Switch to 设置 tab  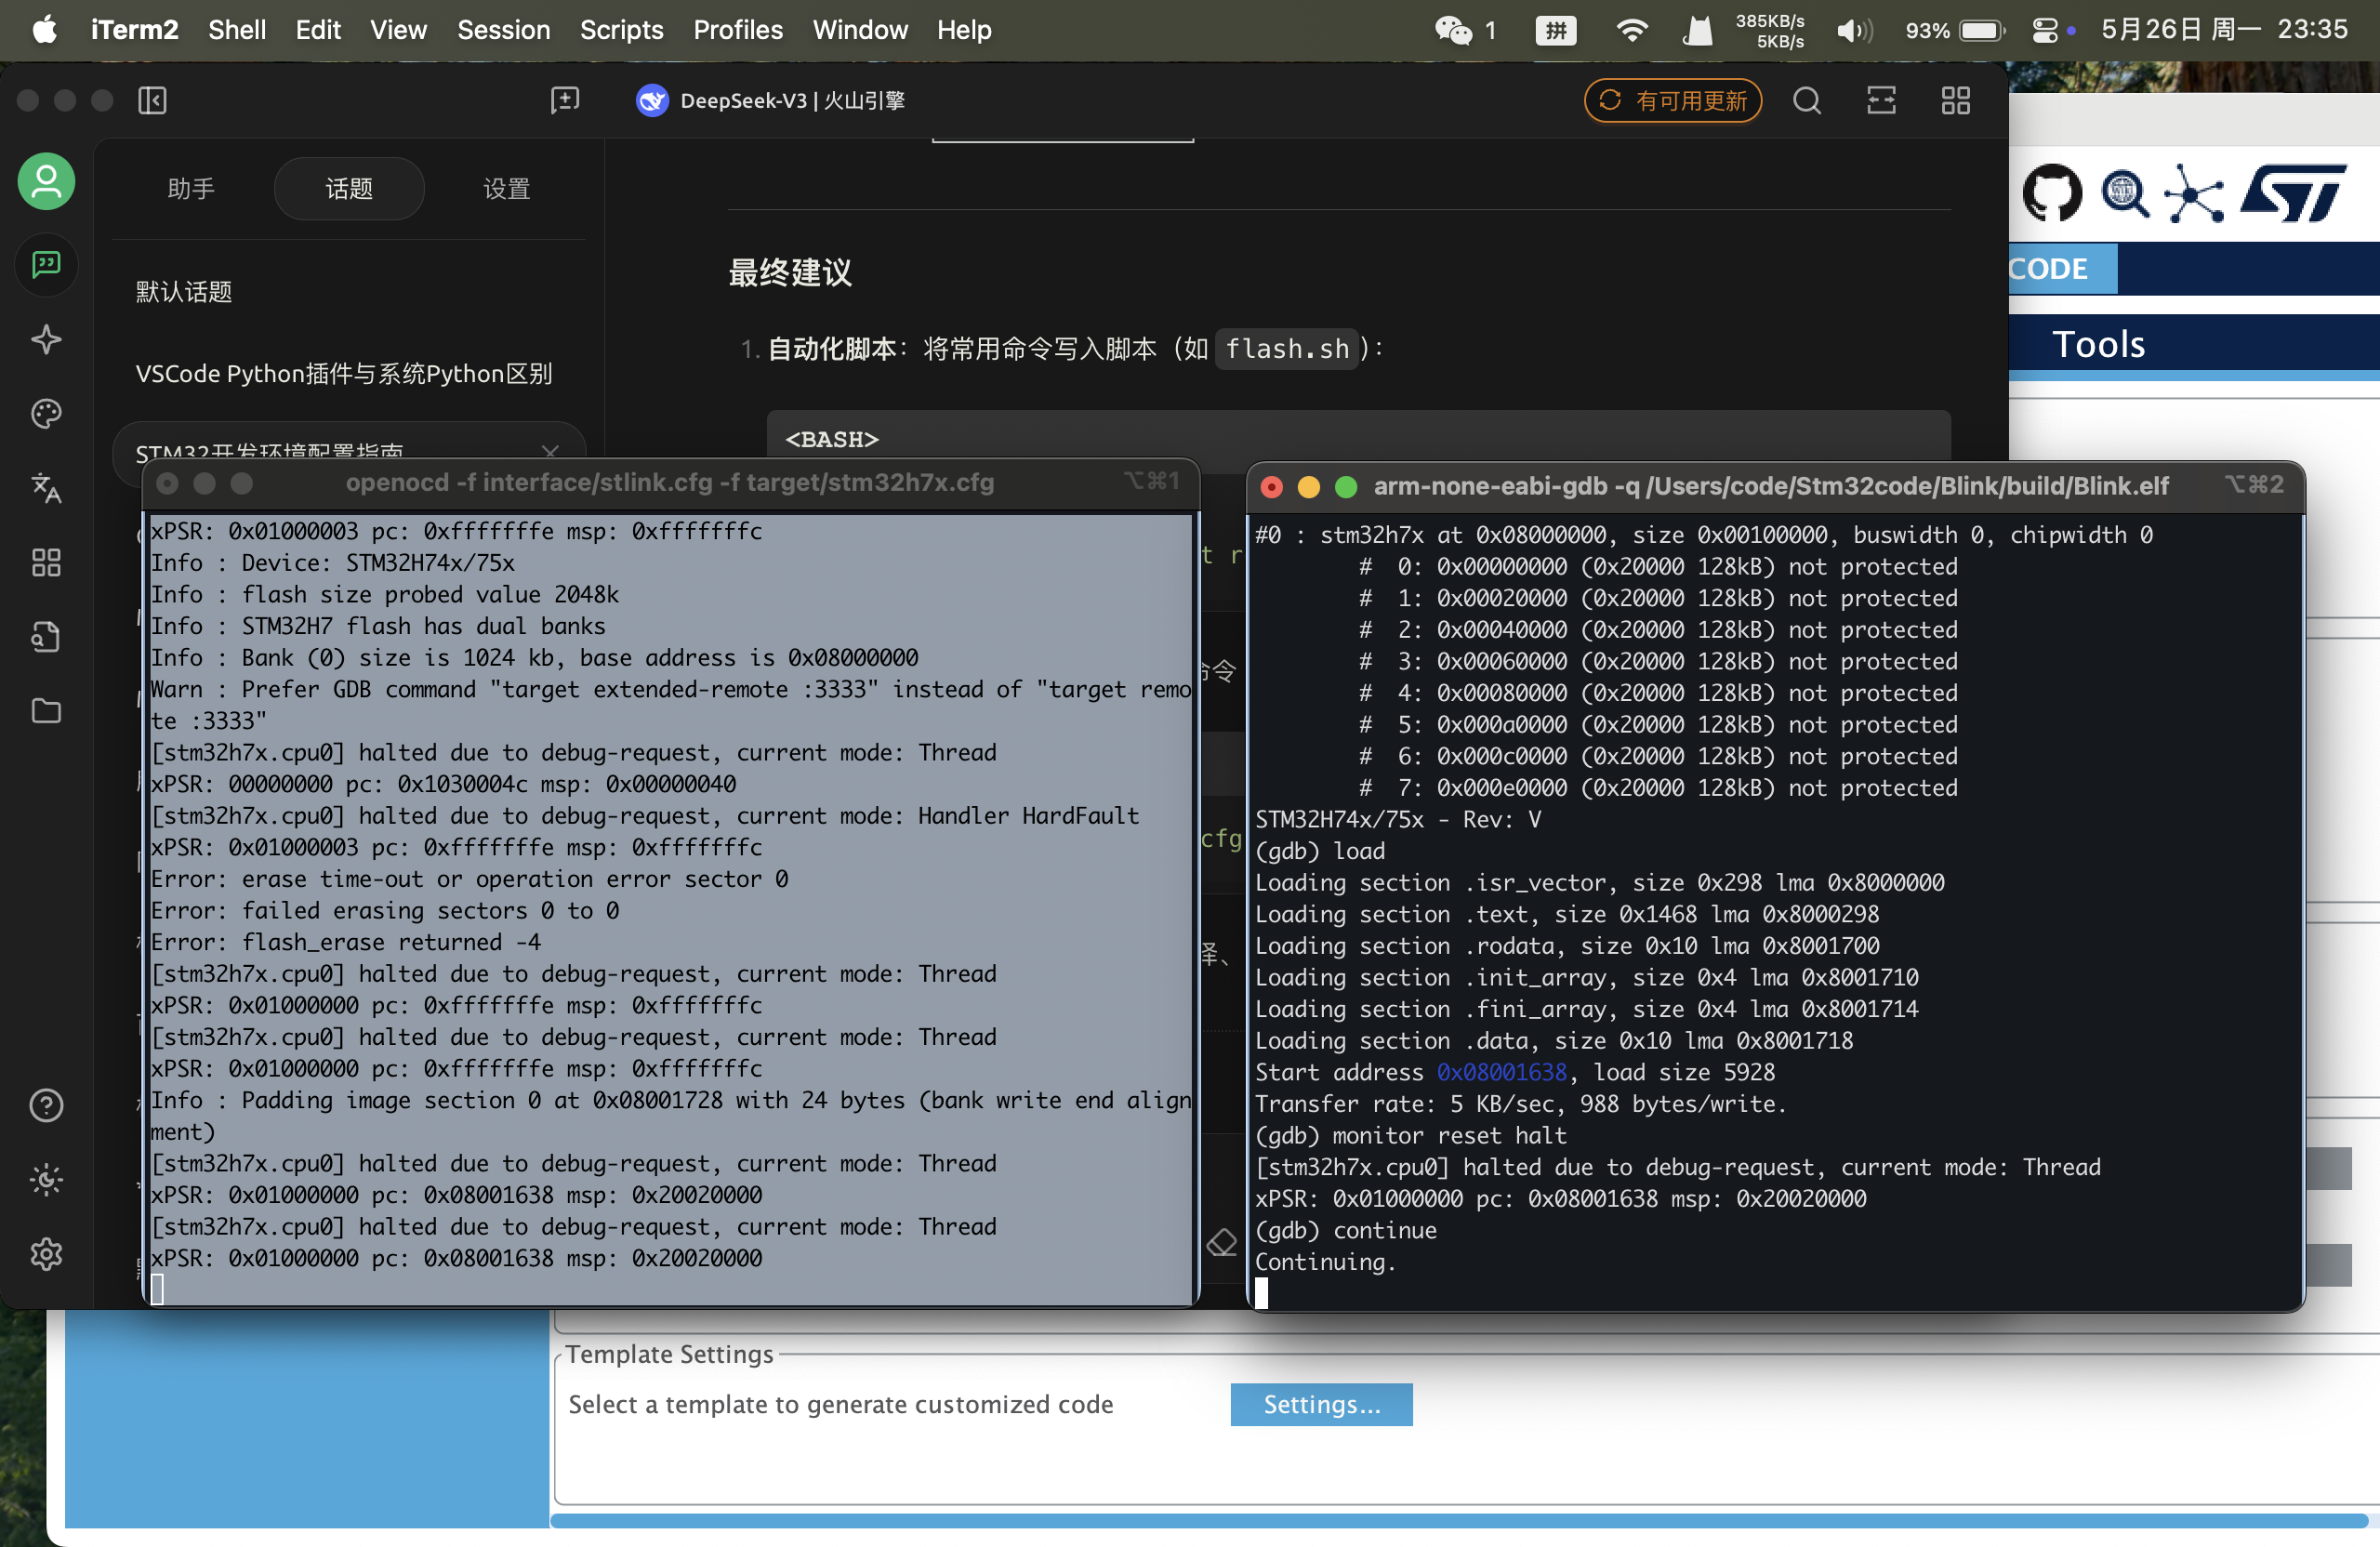click(506, 189)
